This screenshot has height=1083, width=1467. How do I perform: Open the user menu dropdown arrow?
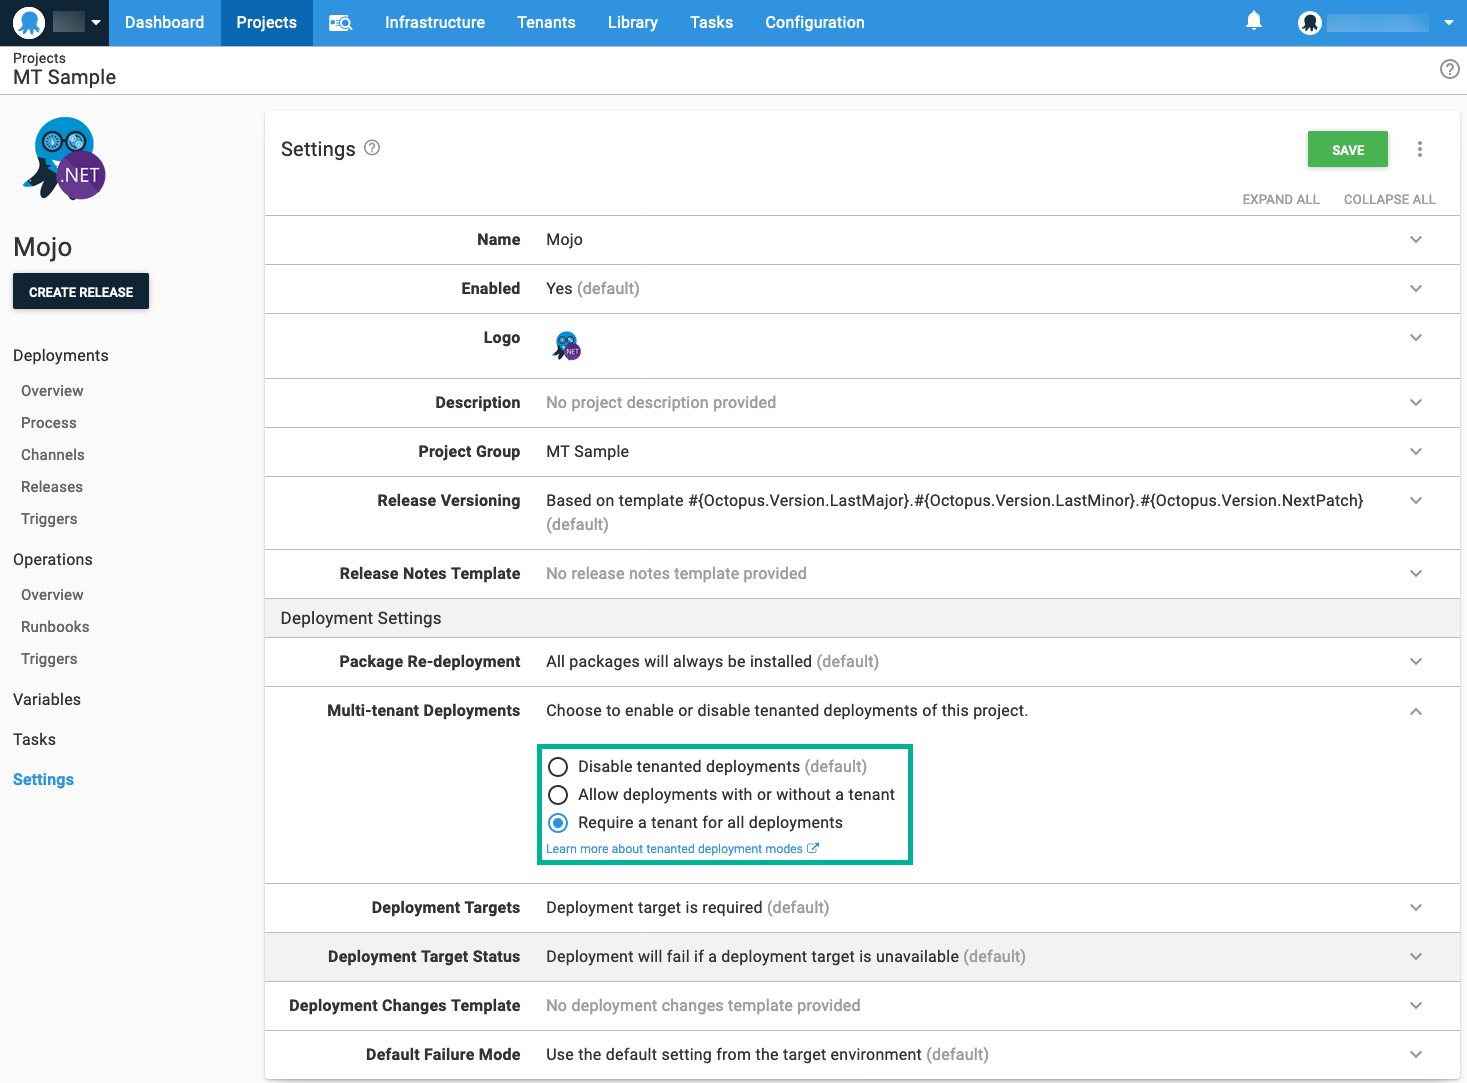pyautogui.click(x=1449, y=22)
